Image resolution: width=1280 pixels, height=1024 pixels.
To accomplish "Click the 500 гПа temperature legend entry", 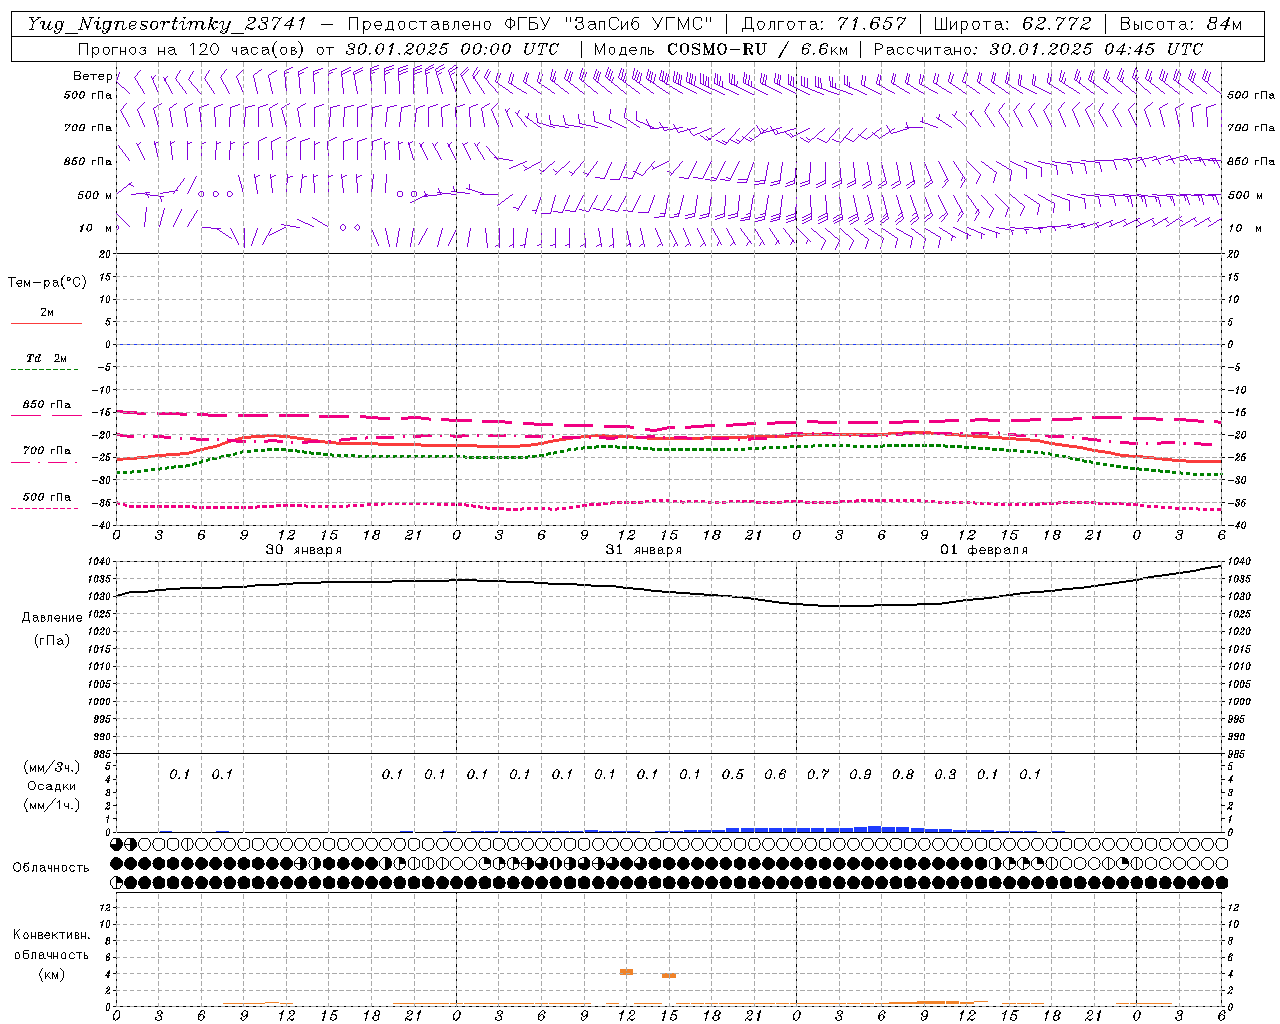I will tap(46, 497).
